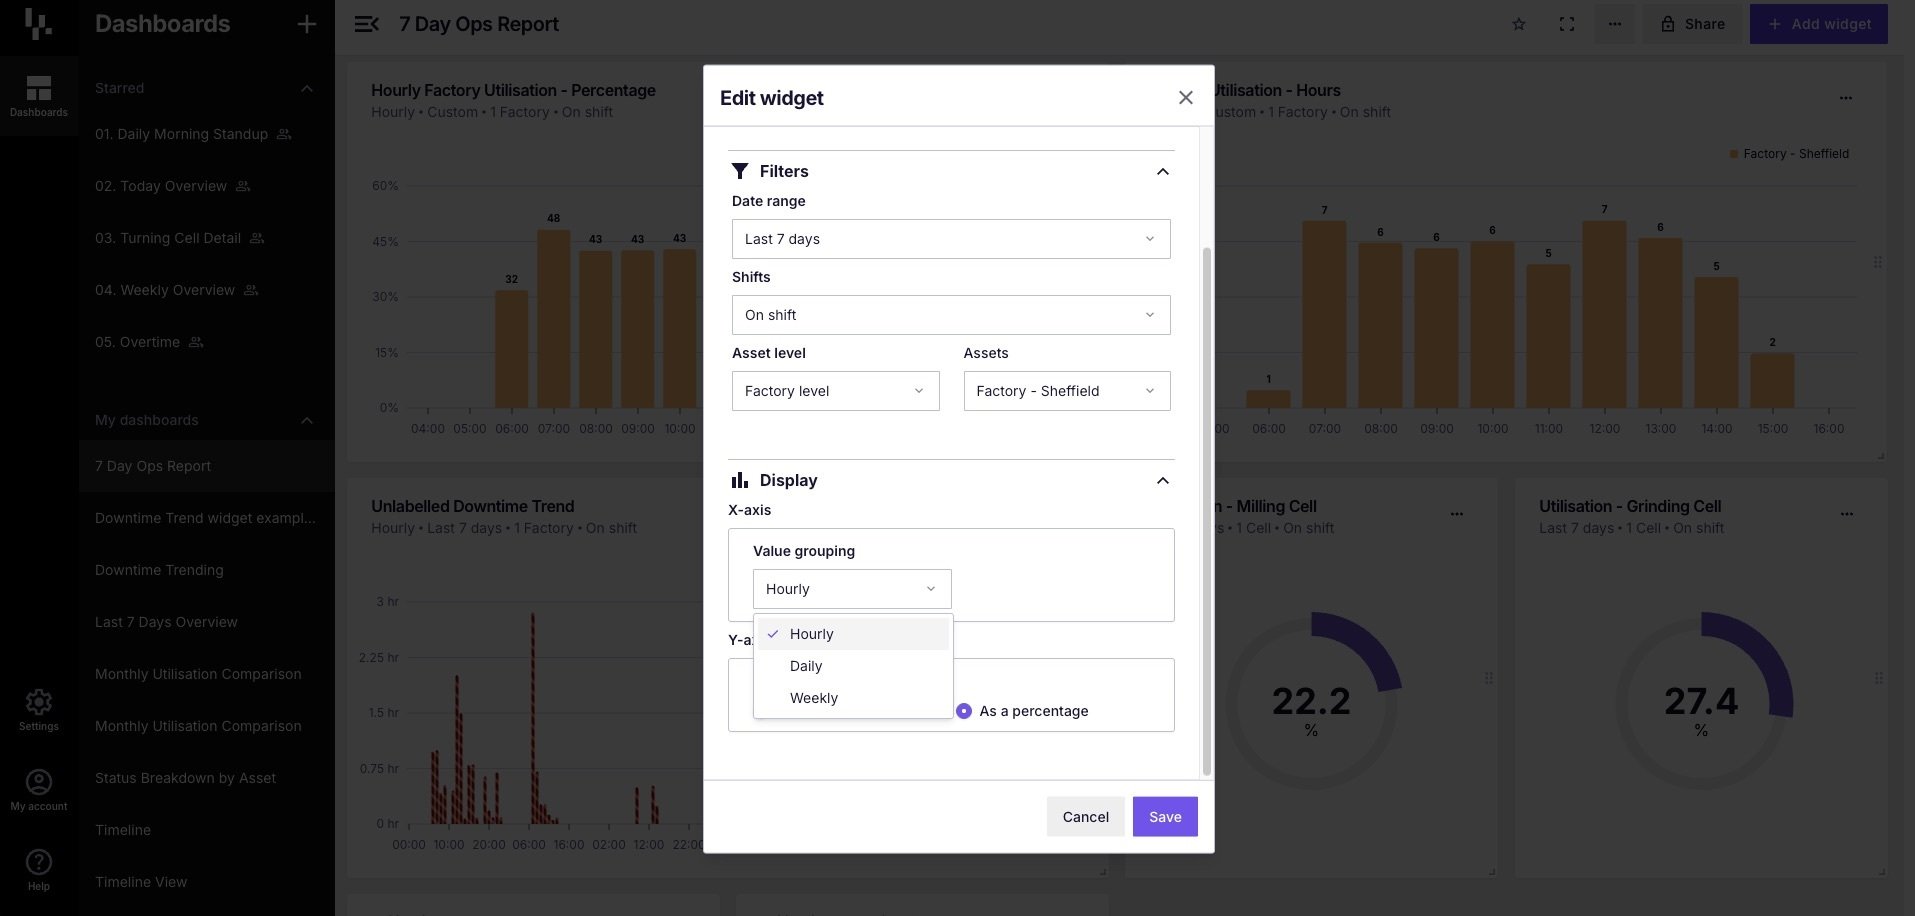Collapse the Starred list
This screenshot has width=1915, height=916.
point(307,88)
